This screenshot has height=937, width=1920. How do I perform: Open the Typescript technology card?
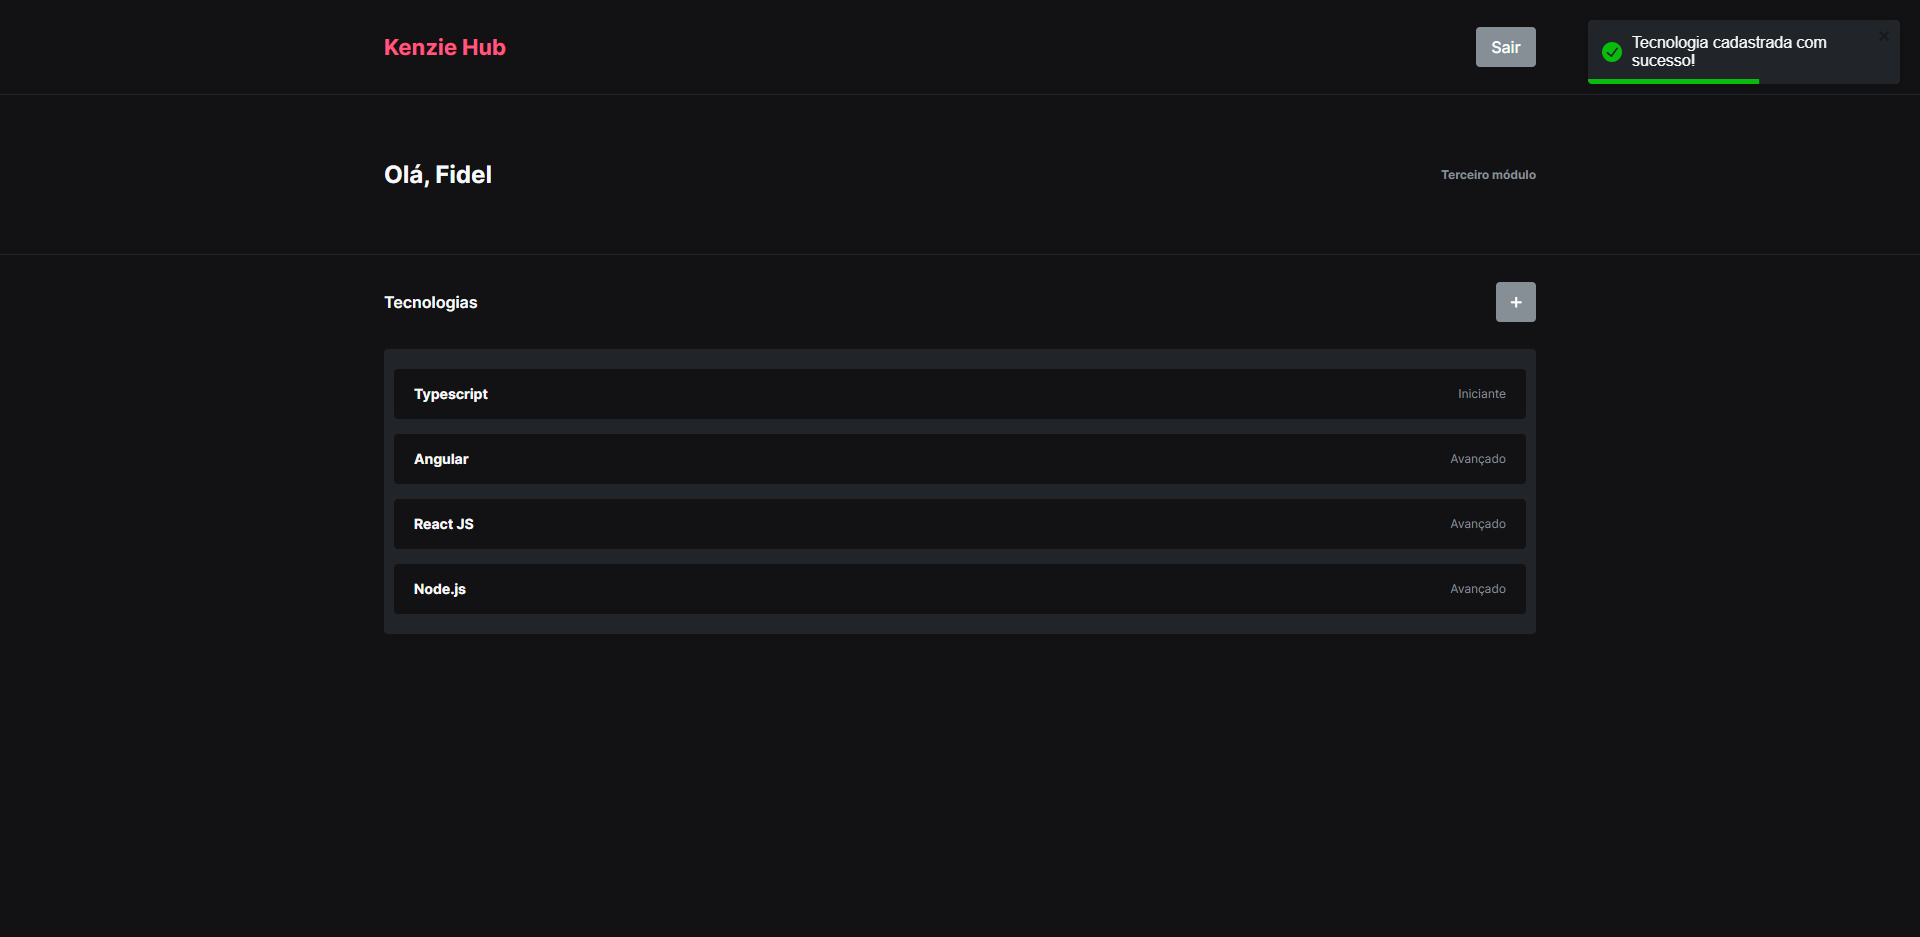(959, 393)
